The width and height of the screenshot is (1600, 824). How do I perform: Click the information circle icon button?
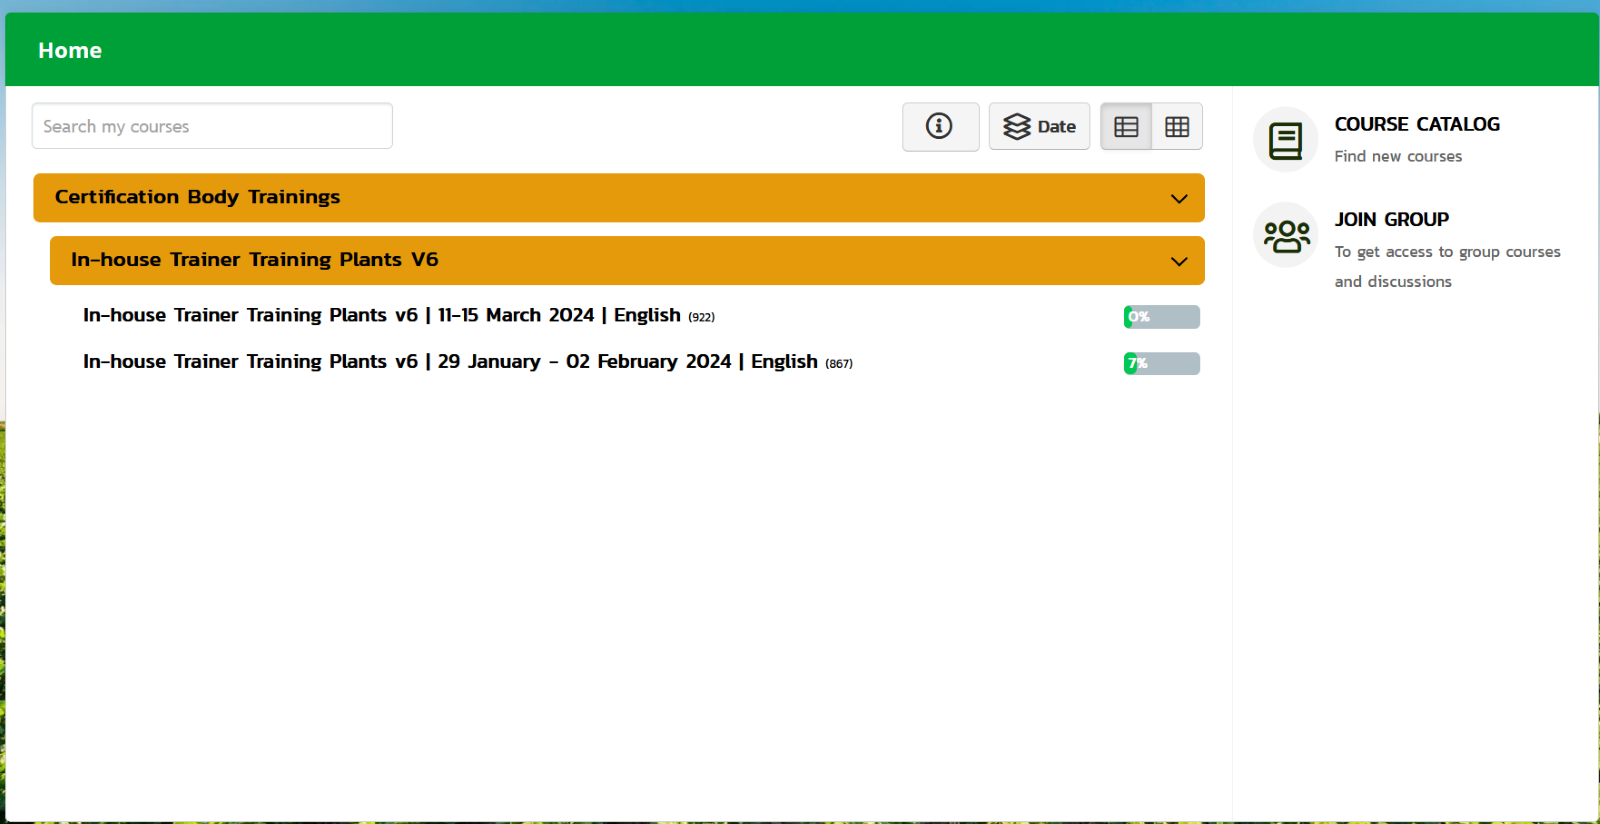coord(939,126)
